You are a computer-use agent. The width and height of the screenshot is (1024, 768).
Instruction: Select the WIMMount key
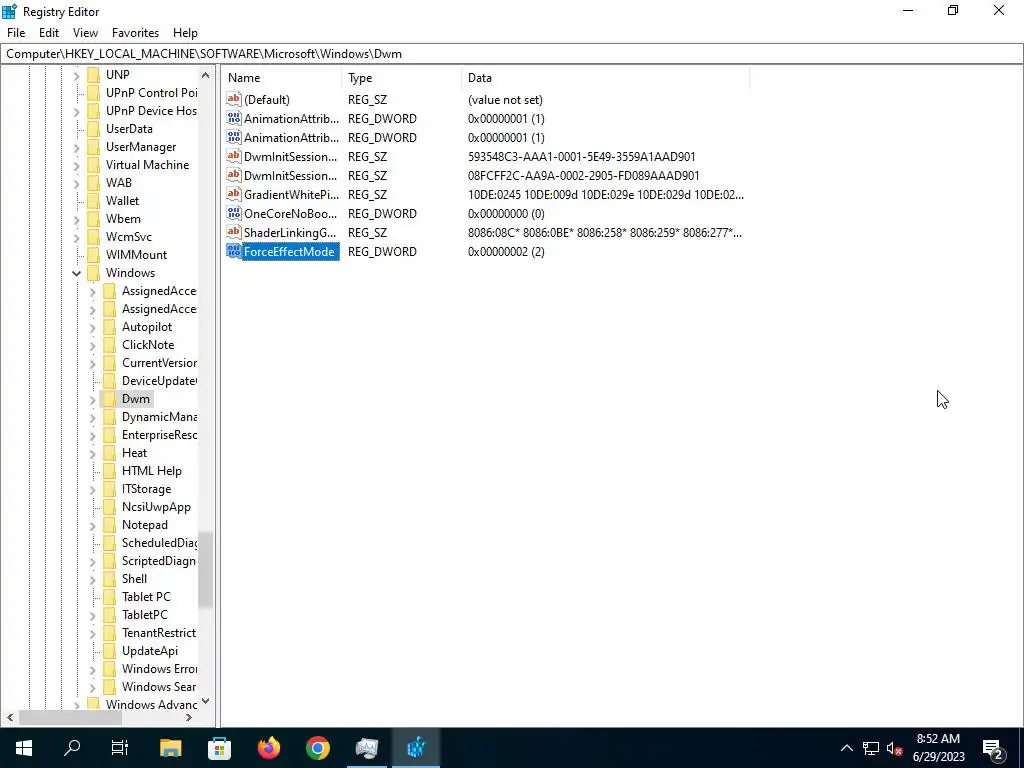pyautogui.click(x=136, y=255)
